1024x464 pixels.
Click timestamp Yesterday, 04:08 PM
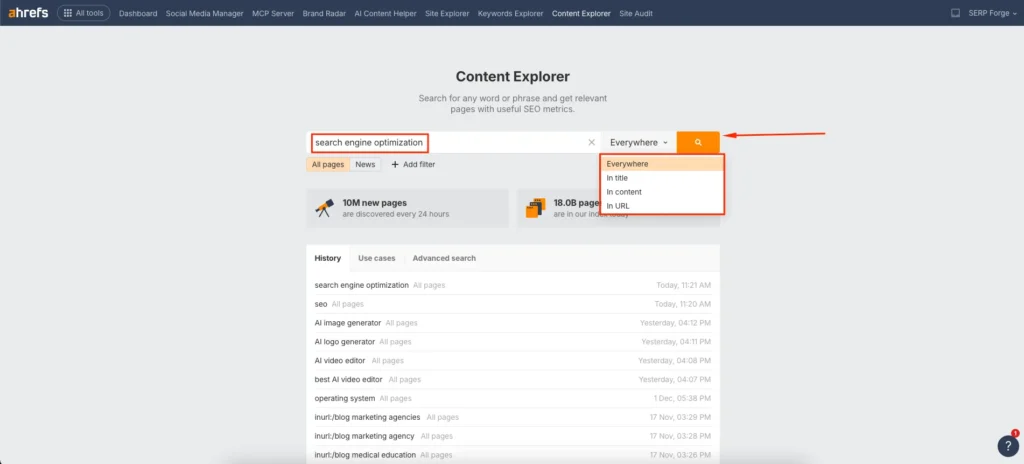(x=675, y=361)
